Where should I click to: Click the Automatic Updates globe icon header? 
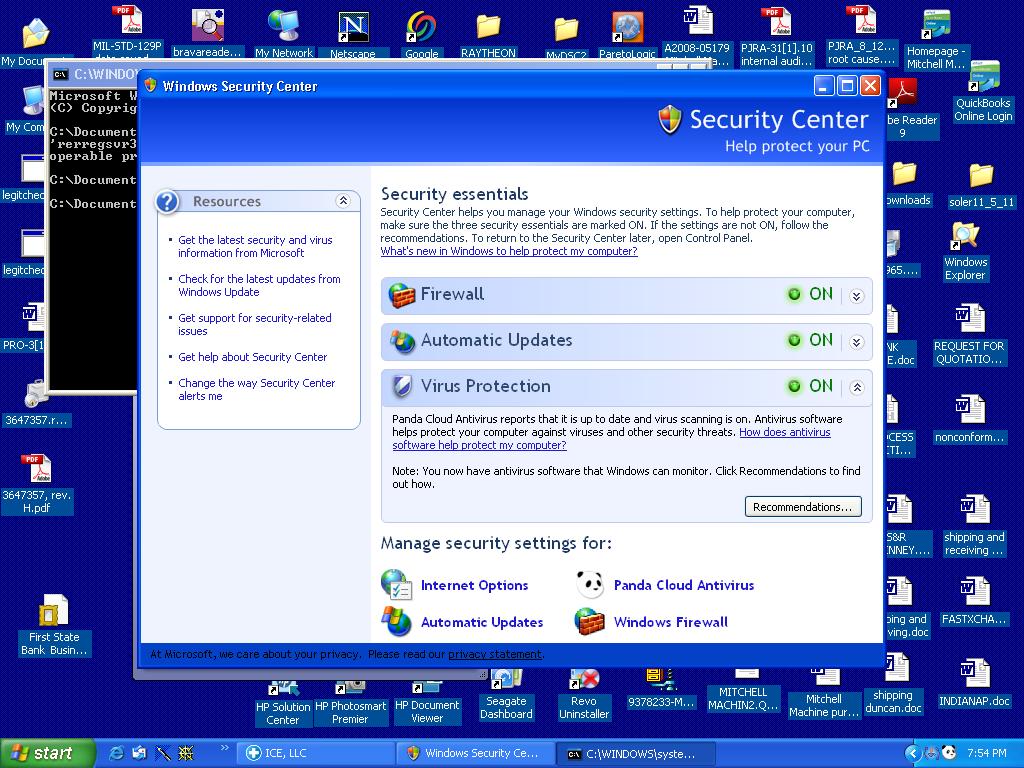click(402, 342)
